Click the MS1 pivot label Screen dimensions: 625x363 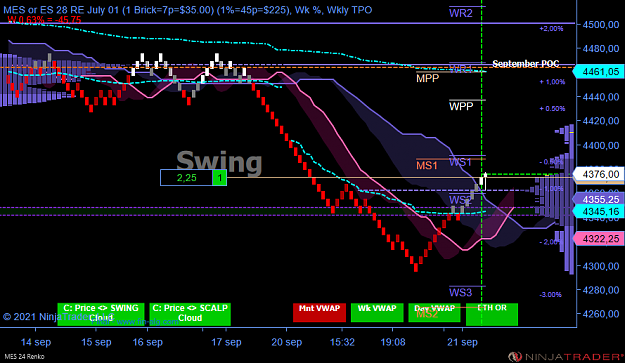[x=427, y=165]
